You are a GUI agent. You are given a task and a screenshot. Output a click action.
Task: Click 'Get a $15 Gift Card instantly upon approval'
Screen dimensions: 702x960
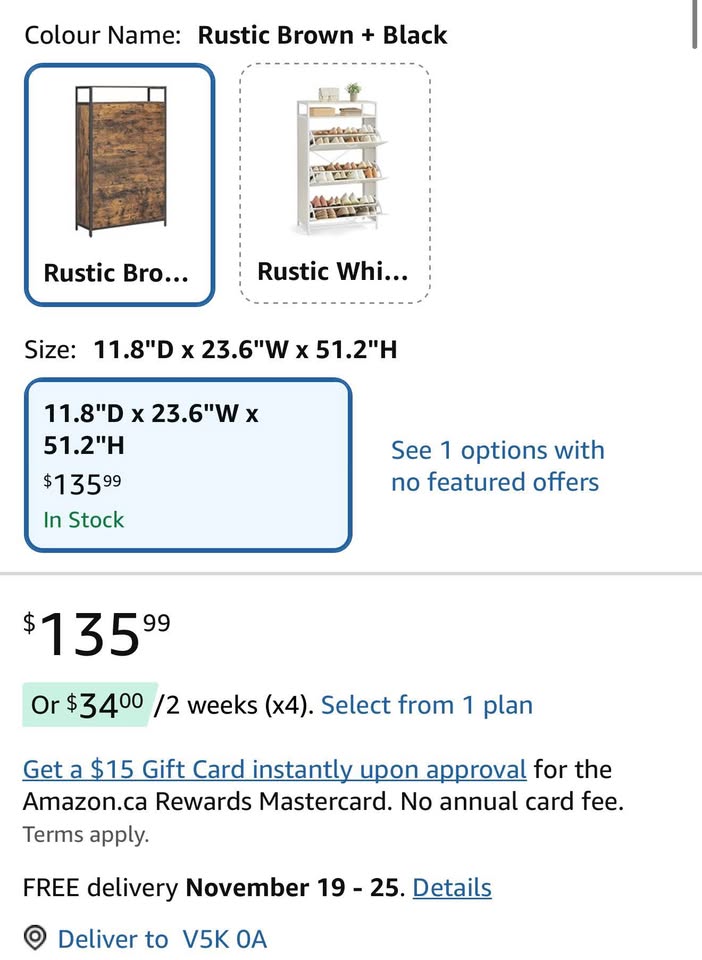[274, 770]
